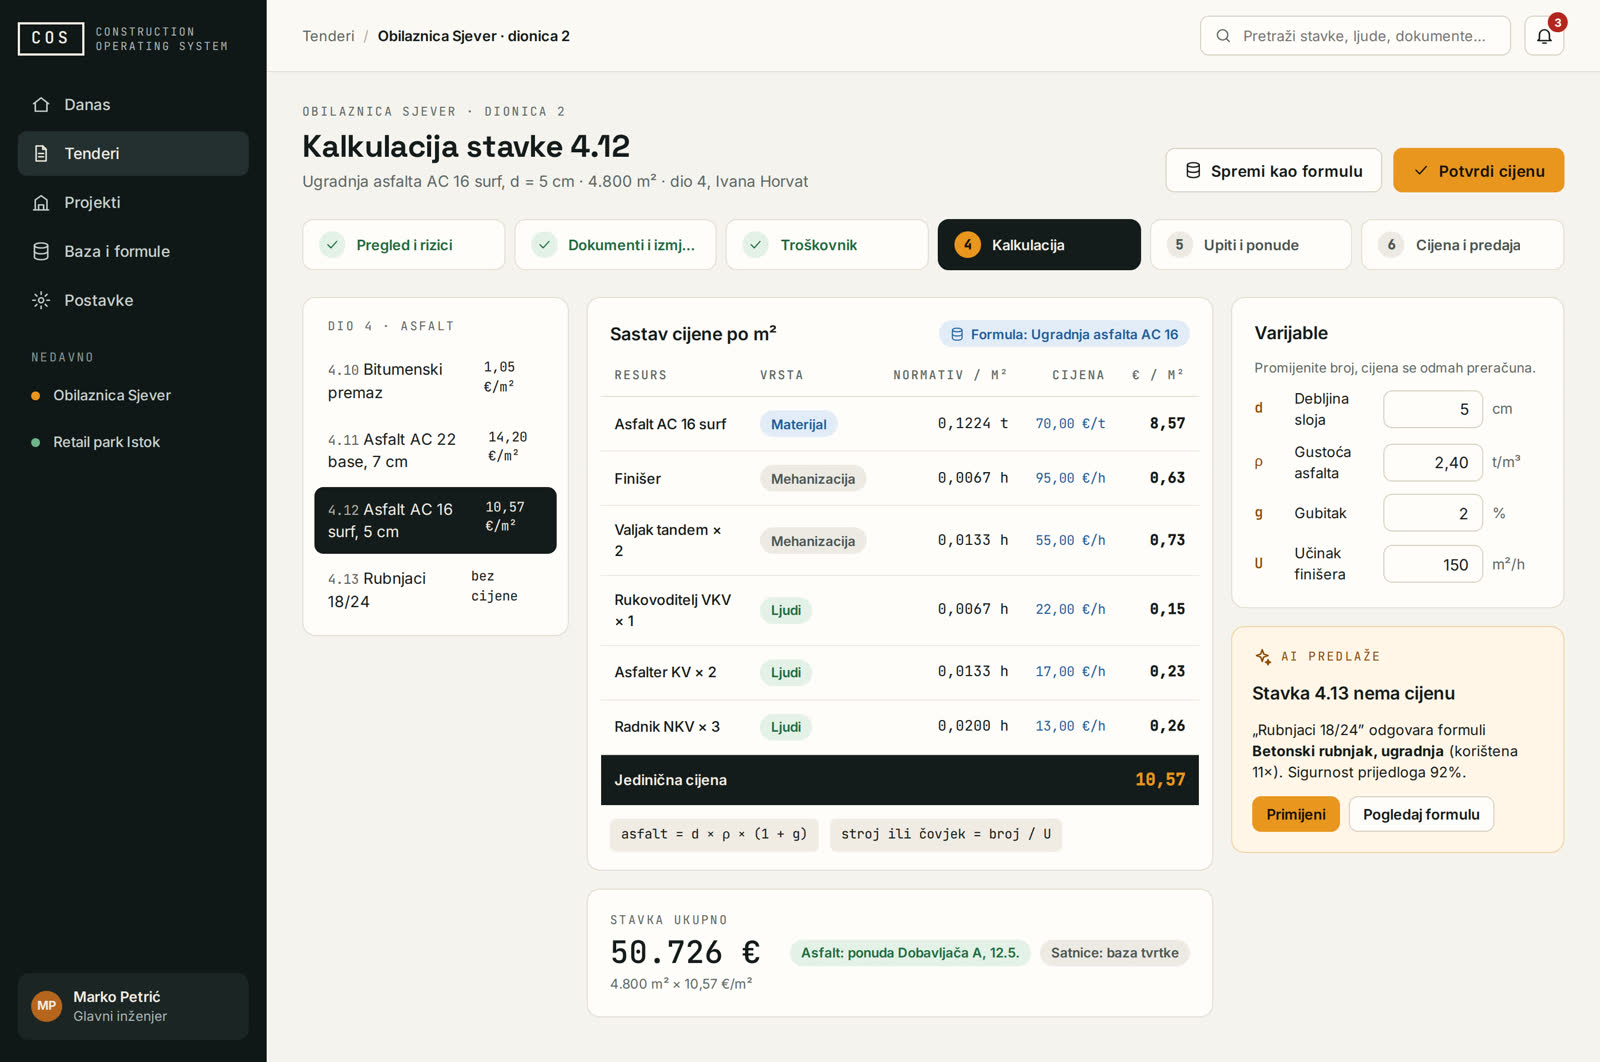
Task: Open the notifications bell icon
Action: 1544,36
